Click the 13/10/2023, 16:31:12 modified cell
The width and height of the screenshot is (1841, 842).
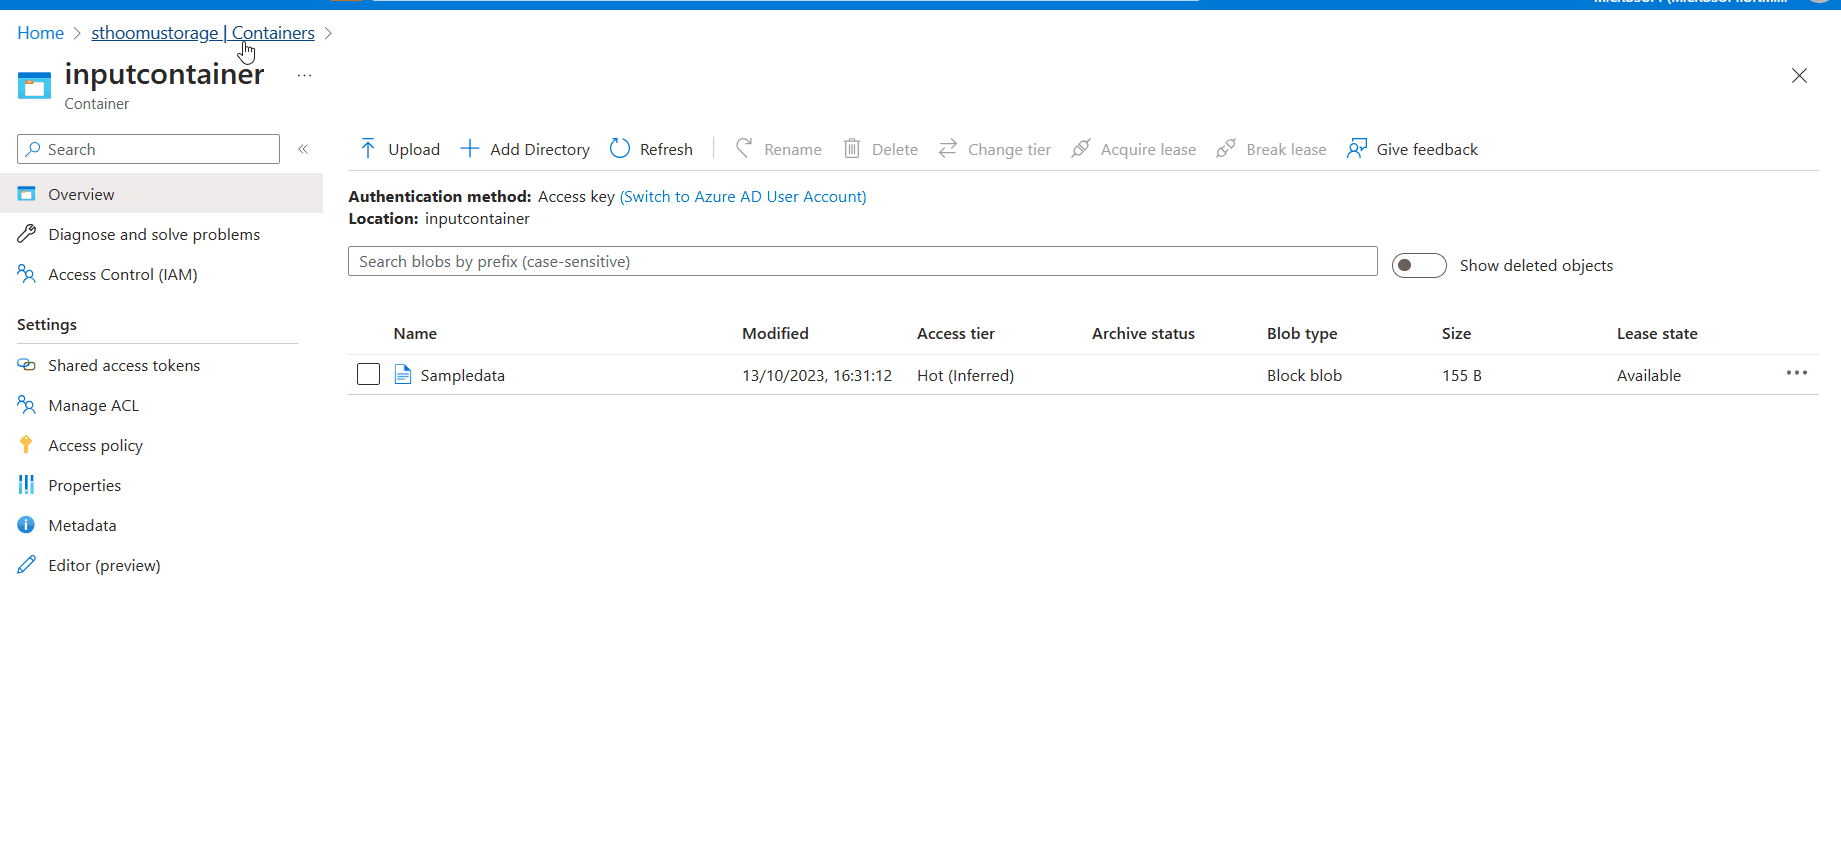pyautogui.click(x=817, y=375)
